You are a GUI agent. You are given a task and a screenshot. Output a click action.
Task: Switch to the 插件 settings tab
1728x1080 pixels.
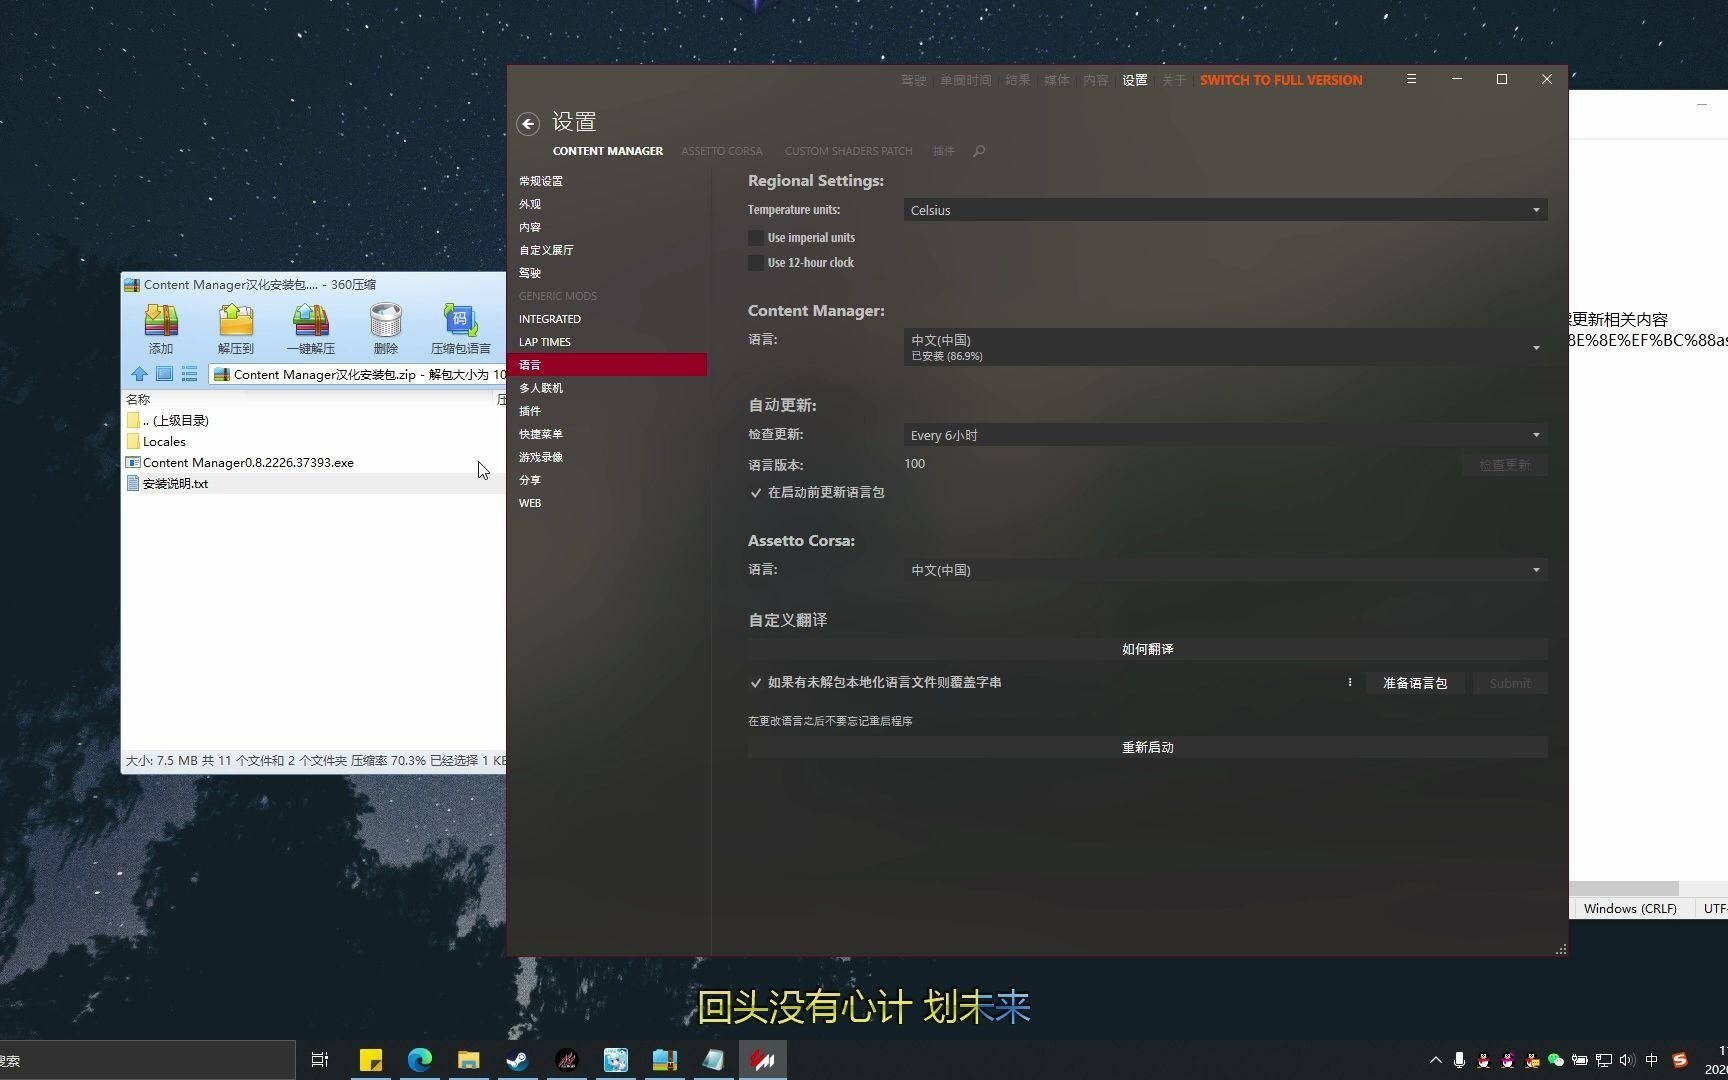944,151
